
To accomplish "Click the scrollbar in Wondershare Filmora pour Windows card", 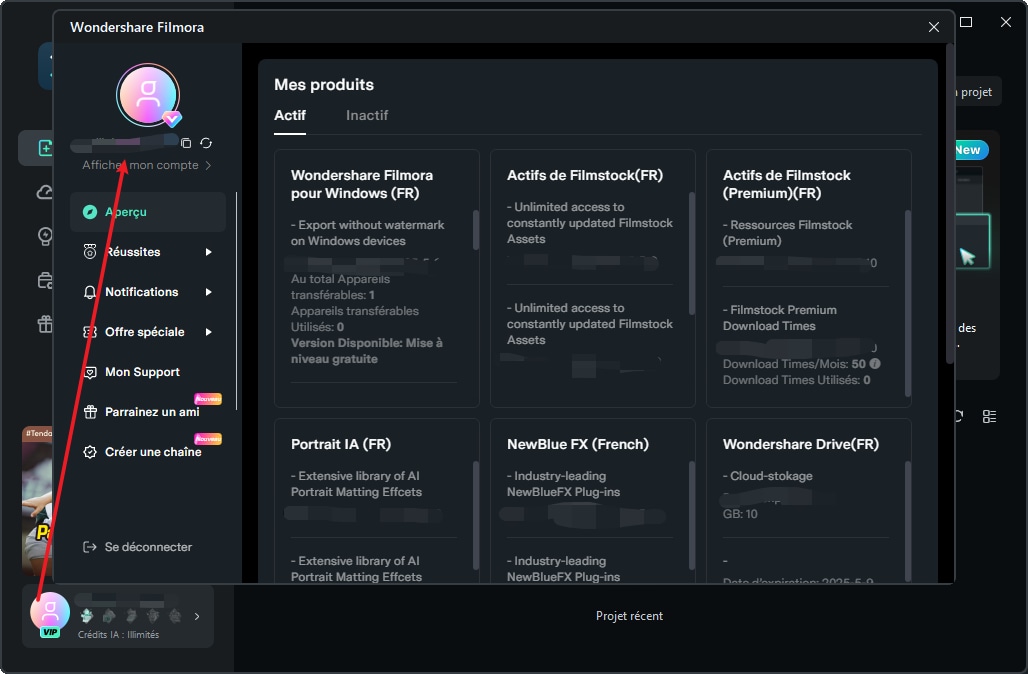I will [476, 229].
